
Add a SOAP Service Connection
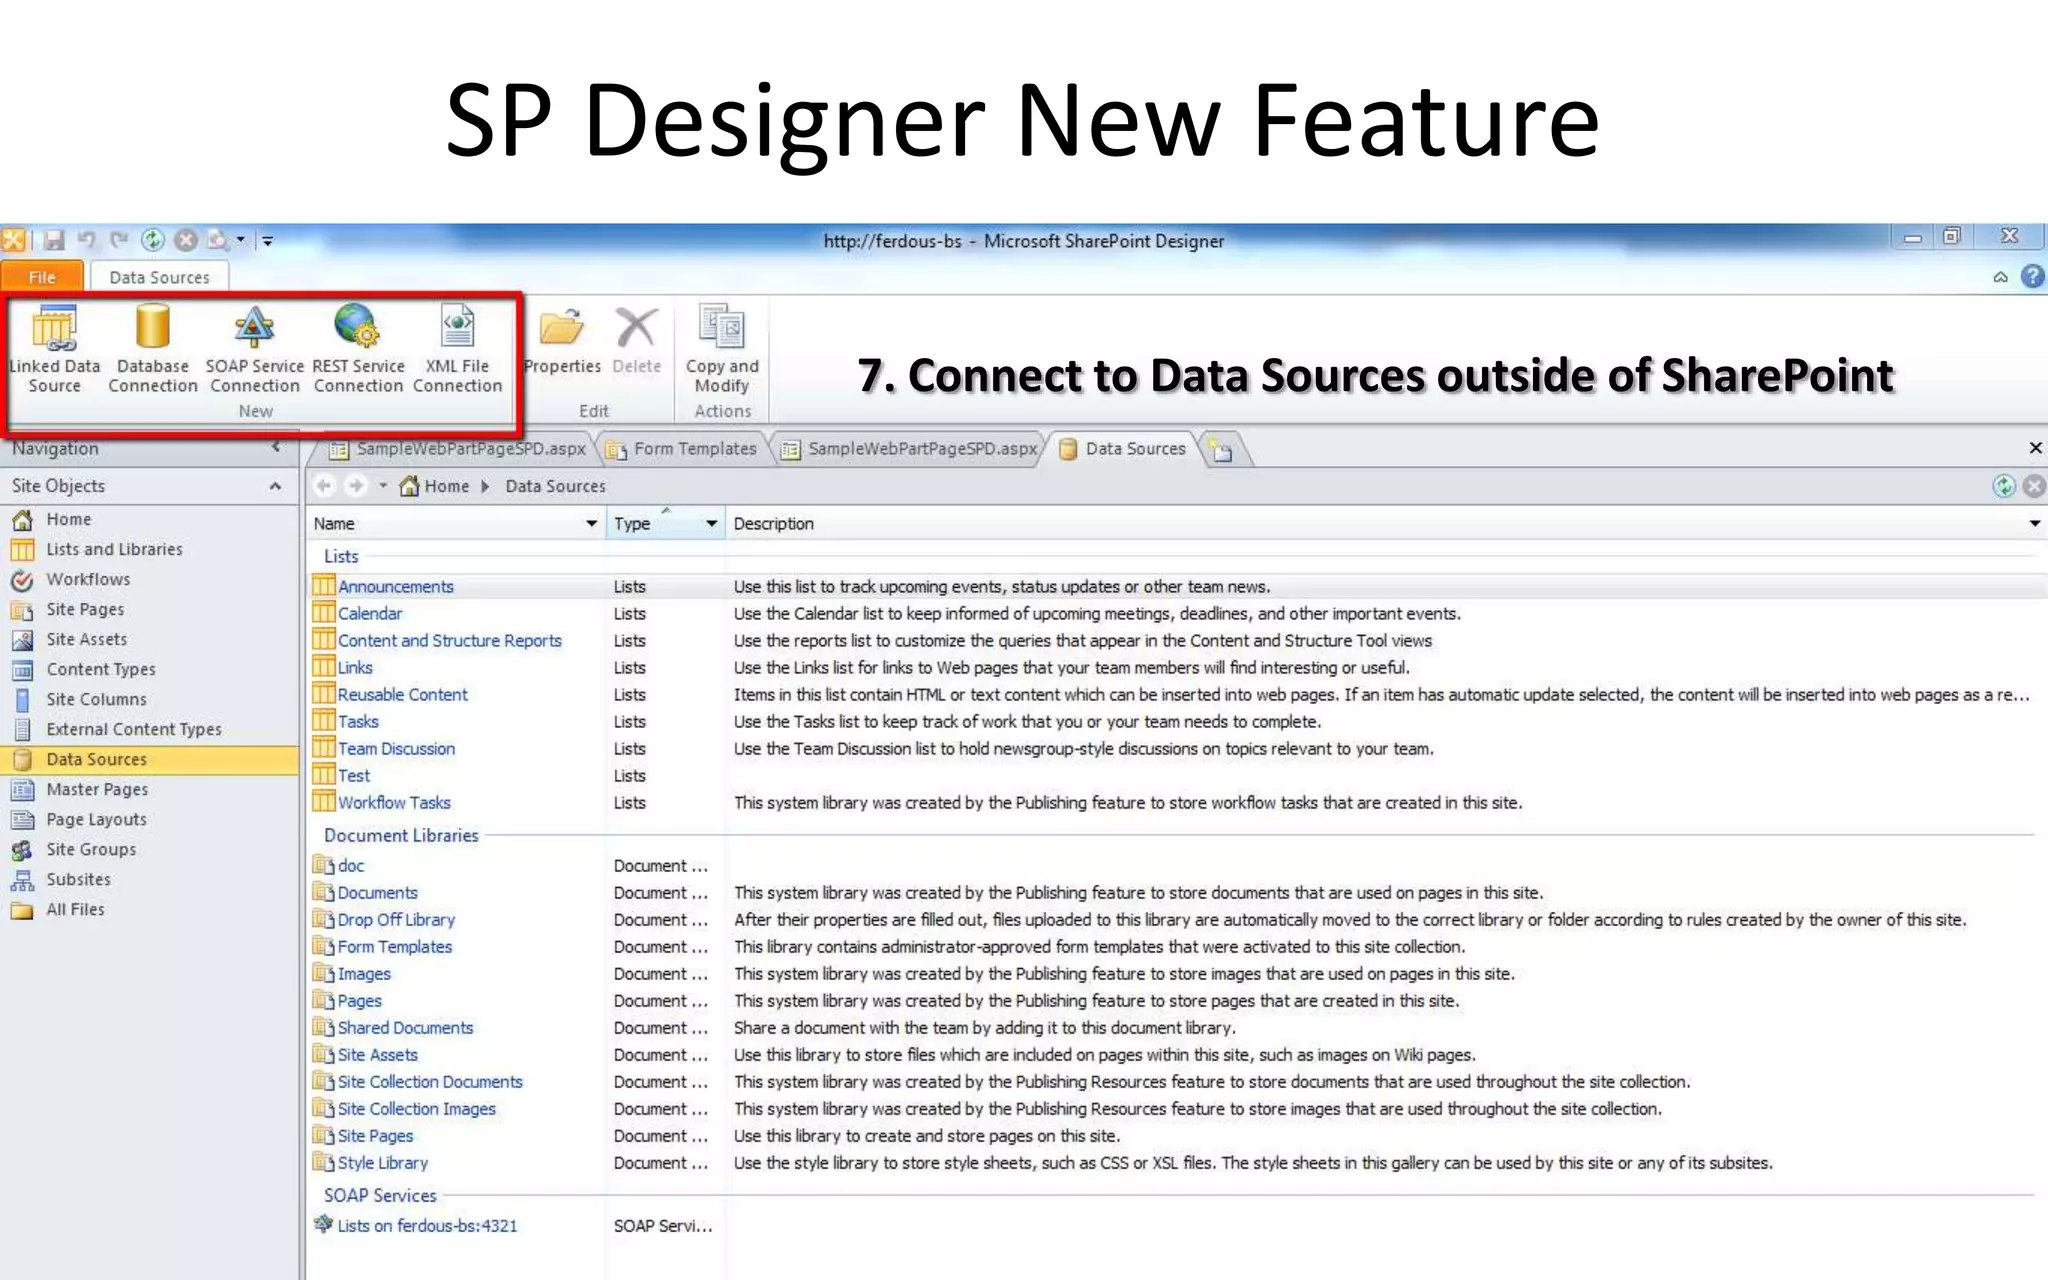[254, 349]
